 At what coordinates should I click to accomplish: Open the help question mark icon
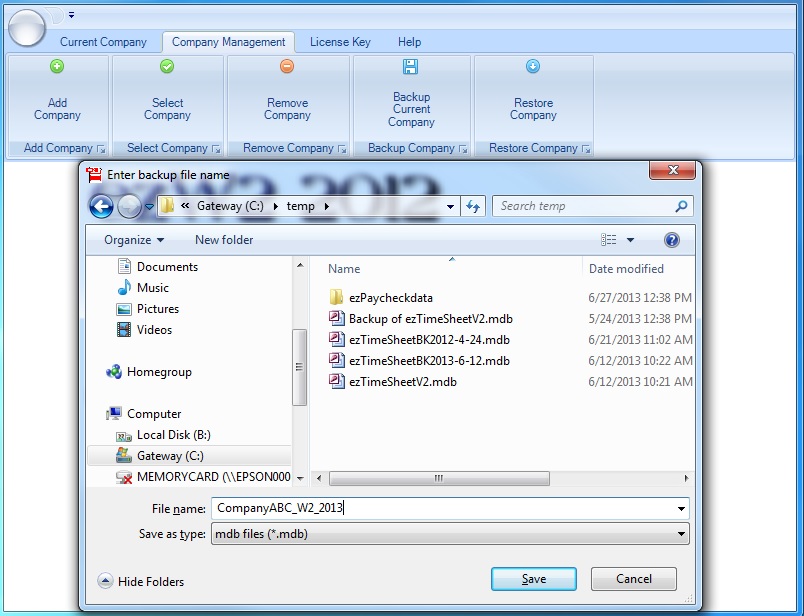pos(671,240)
